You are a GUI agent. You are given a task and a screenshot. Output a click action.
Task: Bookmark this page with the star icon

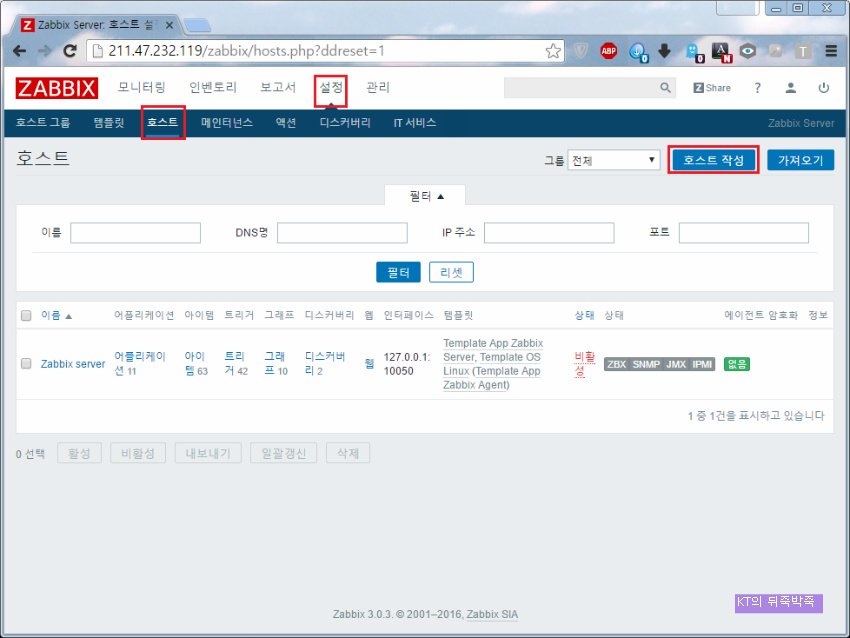point(553,51)
